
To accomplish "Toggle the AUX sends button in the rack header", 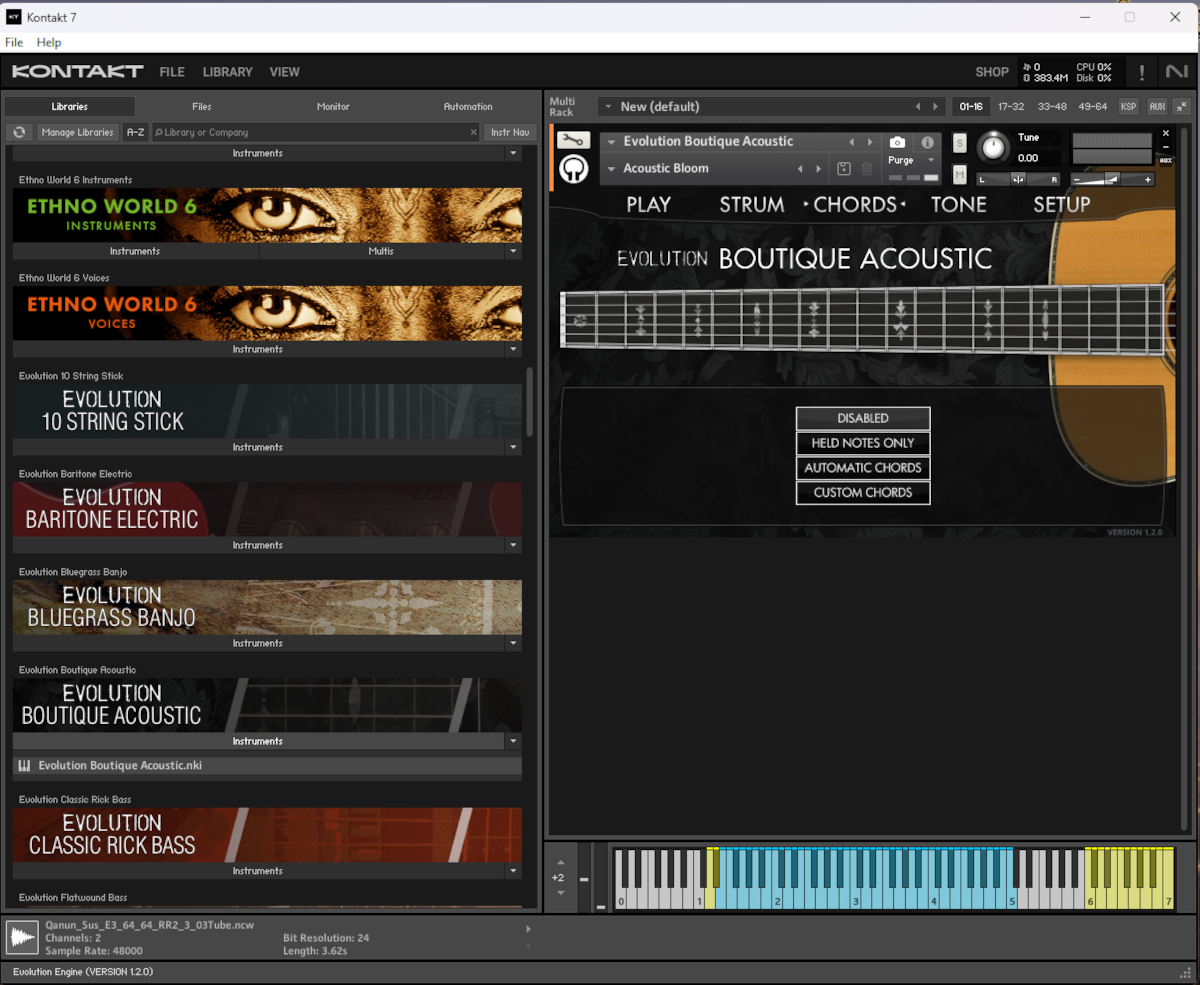I will [x=1157, y=107].
